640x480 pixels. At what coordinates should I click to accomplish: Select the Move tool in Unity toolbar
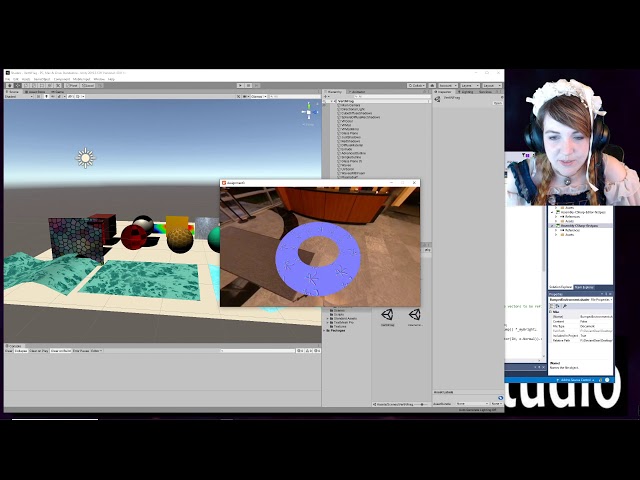(18, 85)
